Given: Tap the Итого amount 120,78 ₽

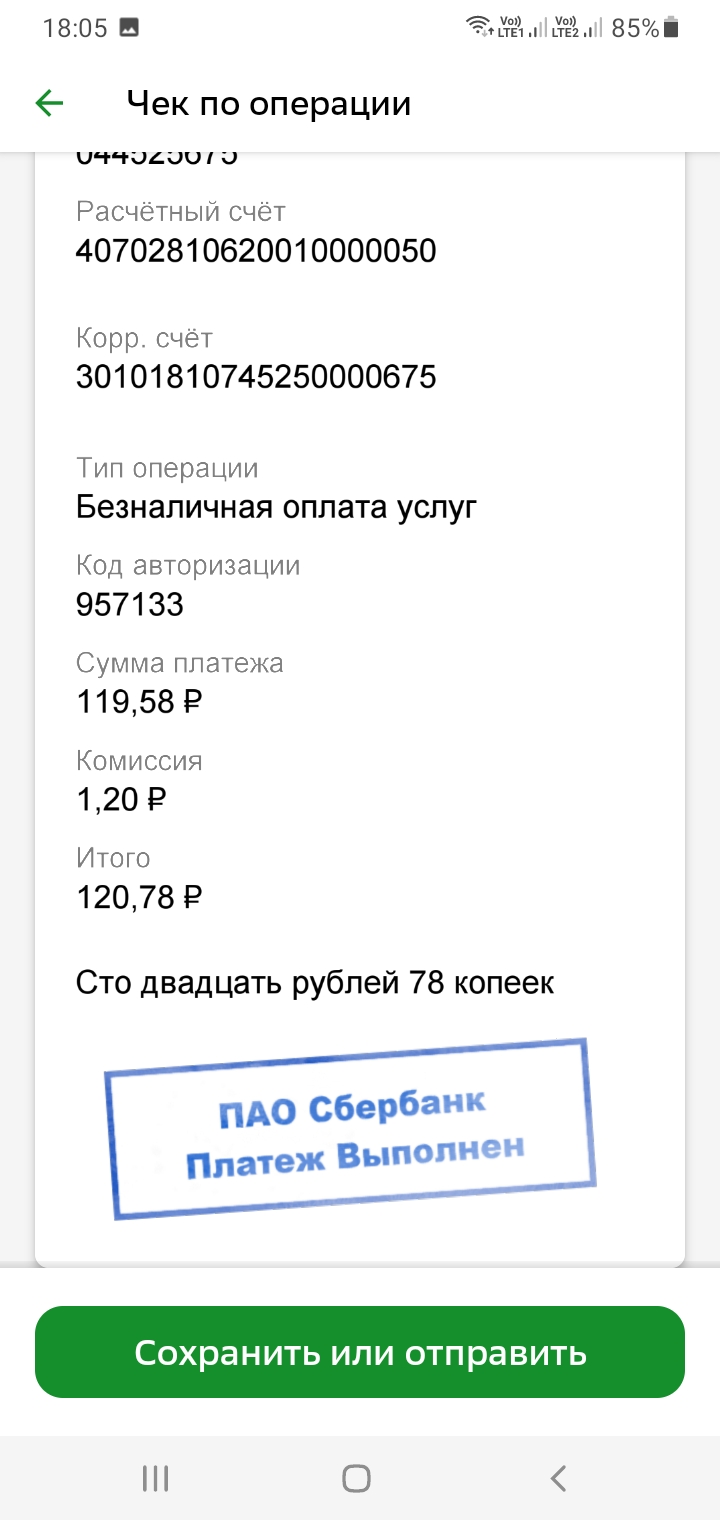Looking at the screenshot, I should coord(139,897).
